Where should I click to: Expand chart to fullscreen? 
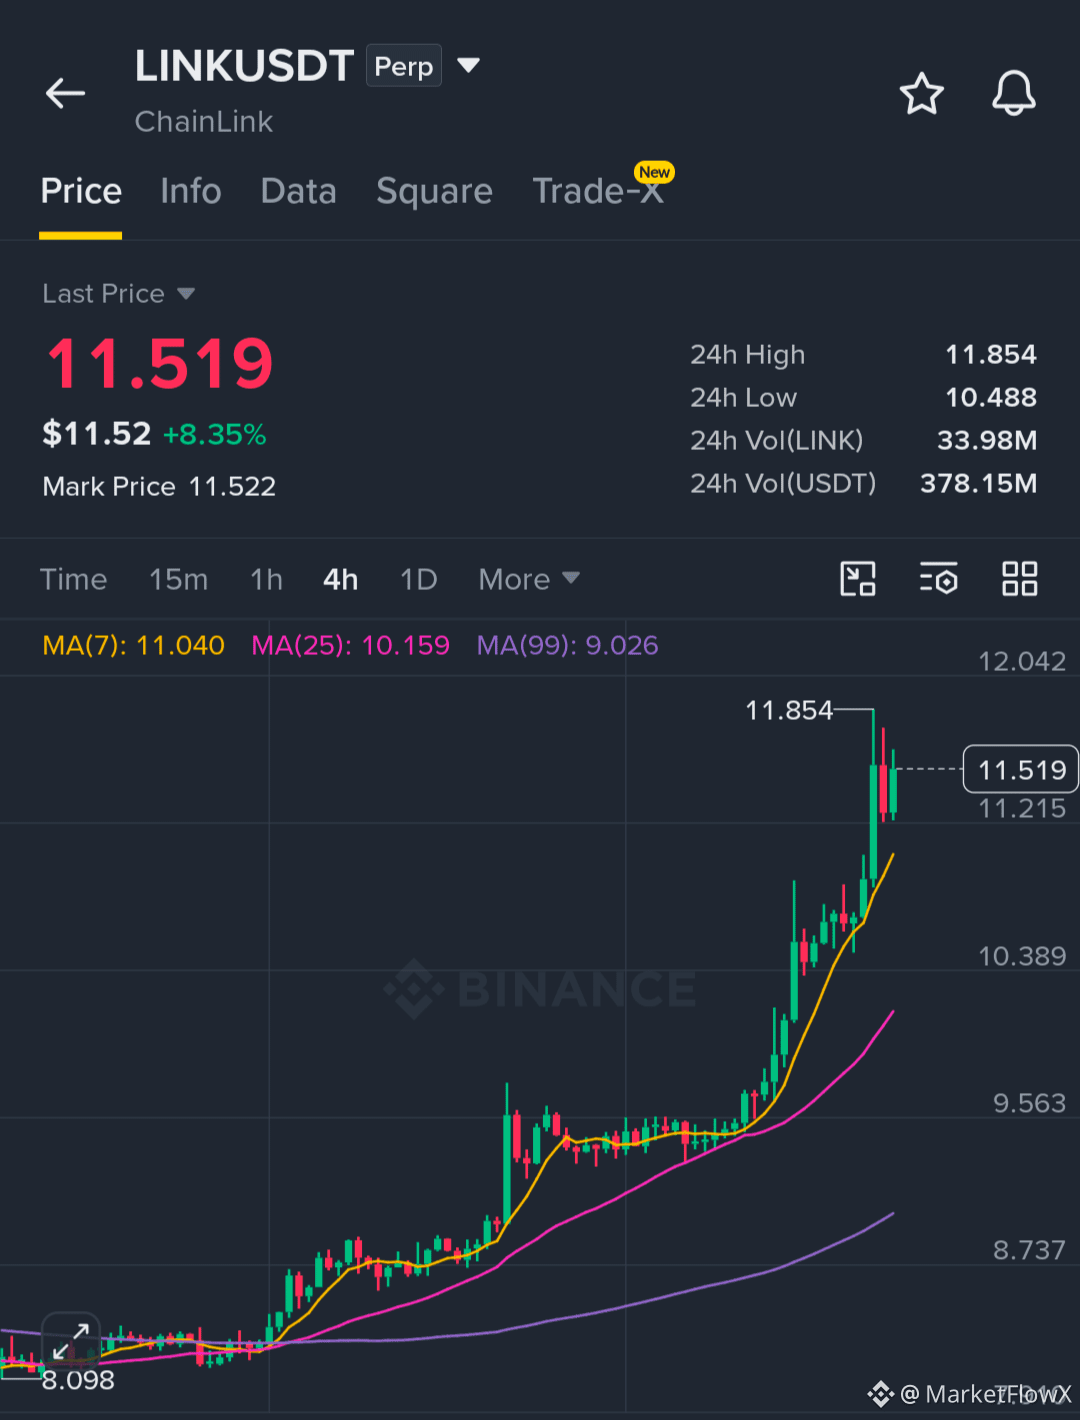coord(71,1341)
